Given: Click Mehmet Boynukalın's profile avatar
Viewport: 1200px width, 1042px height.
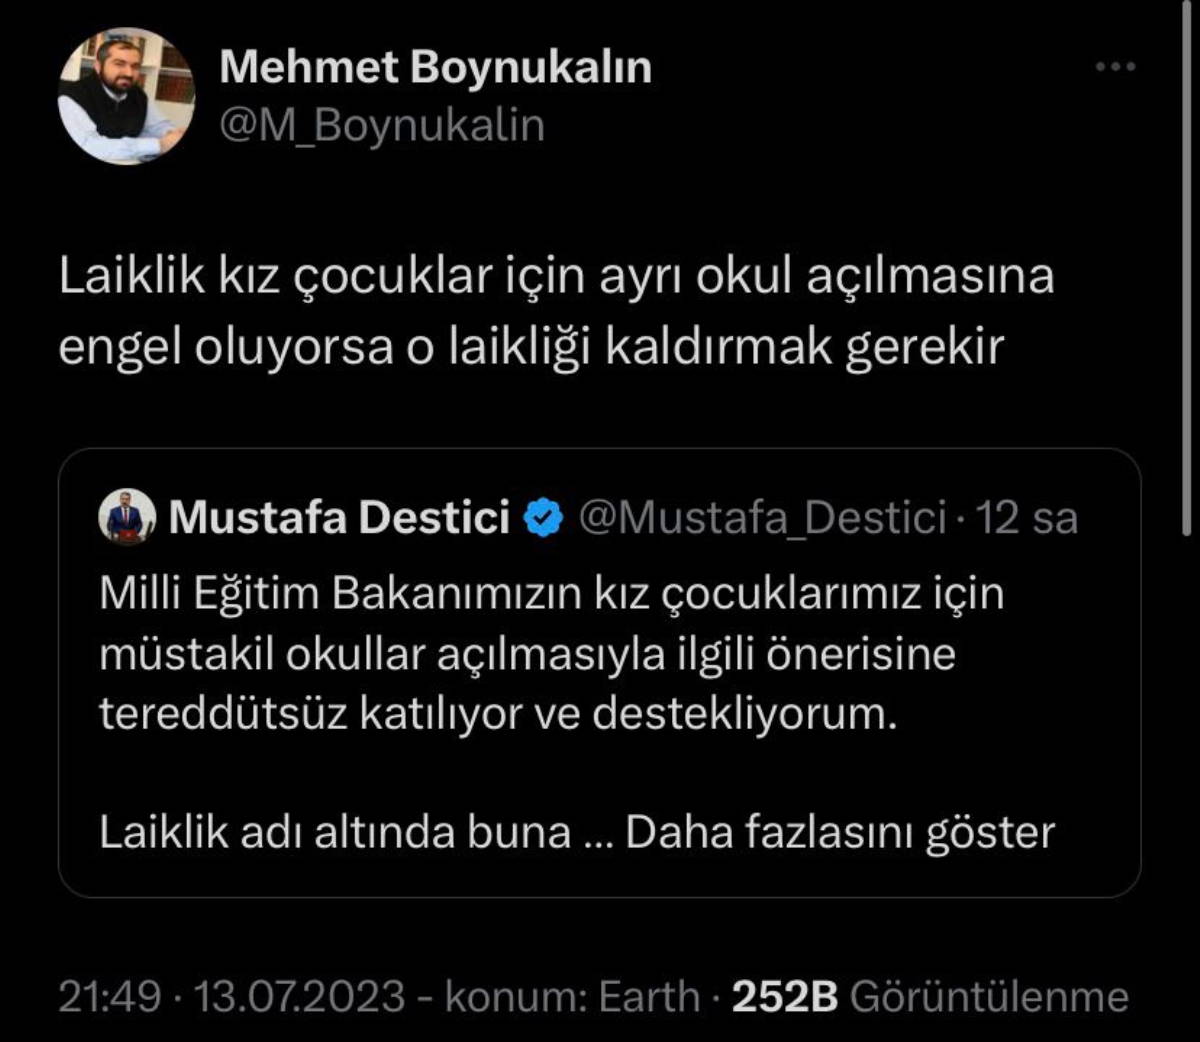Looking at the screenshot, I should pos(126,97).
